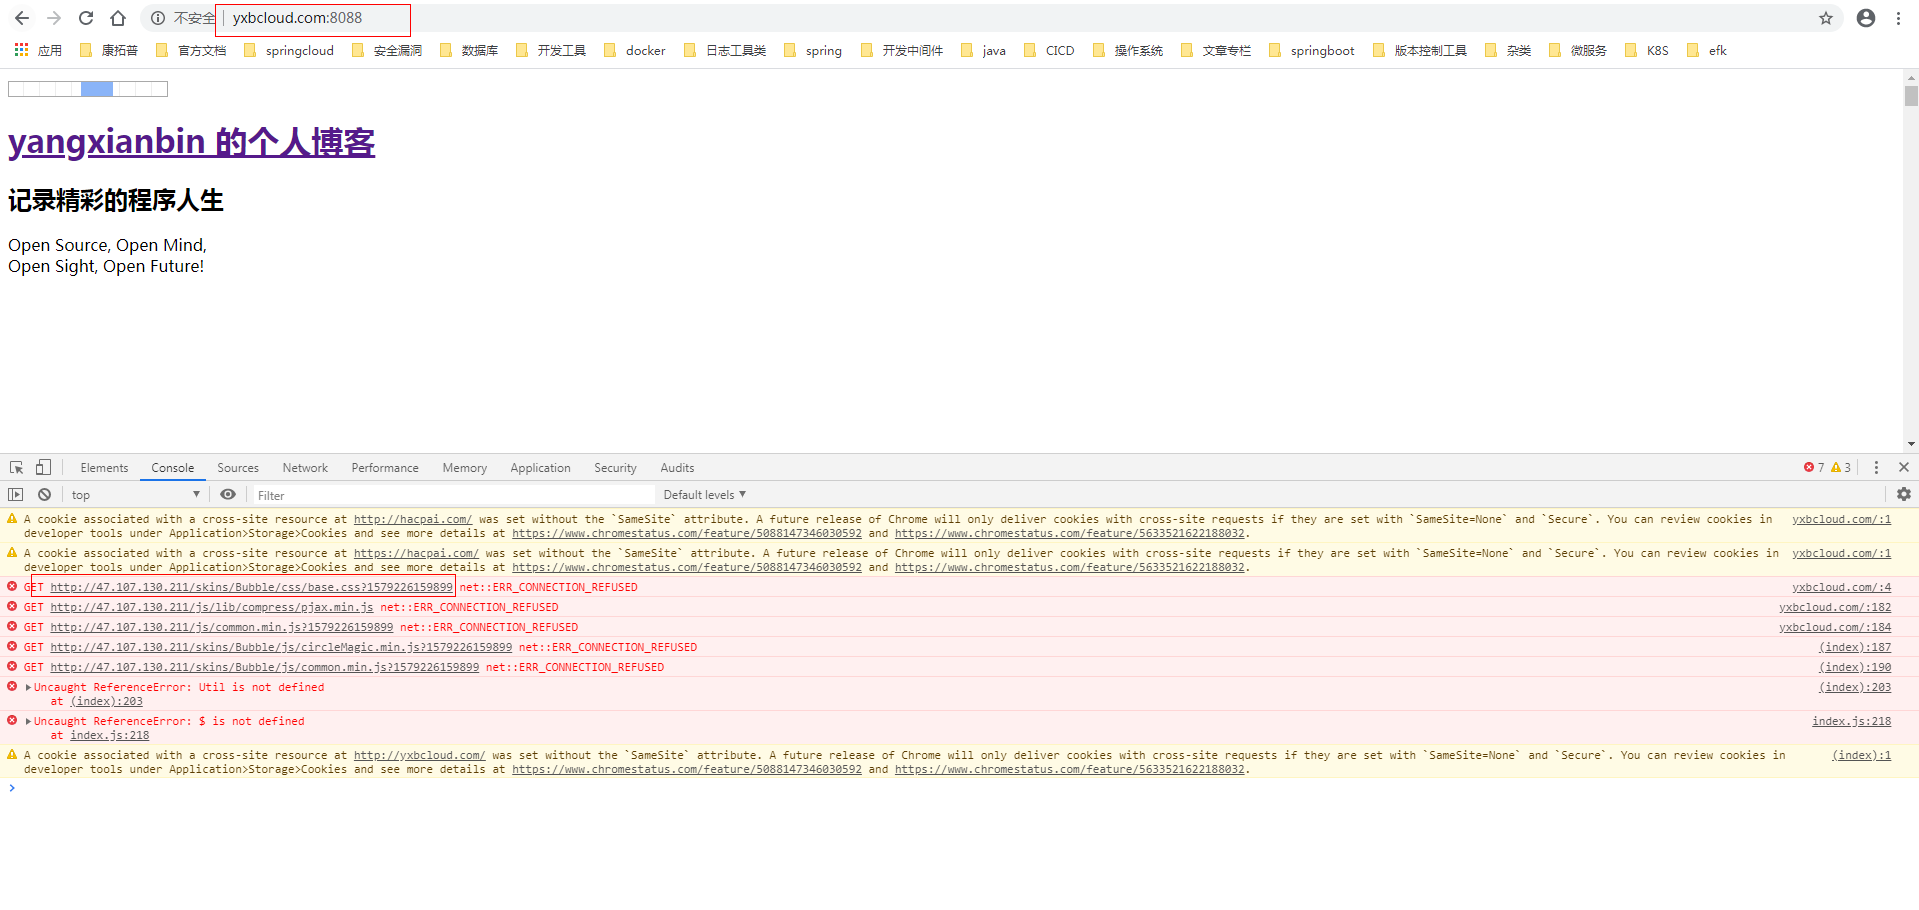Switch to the Elements tab
This screenshot has height=910, width=1919.
point(104,468)
